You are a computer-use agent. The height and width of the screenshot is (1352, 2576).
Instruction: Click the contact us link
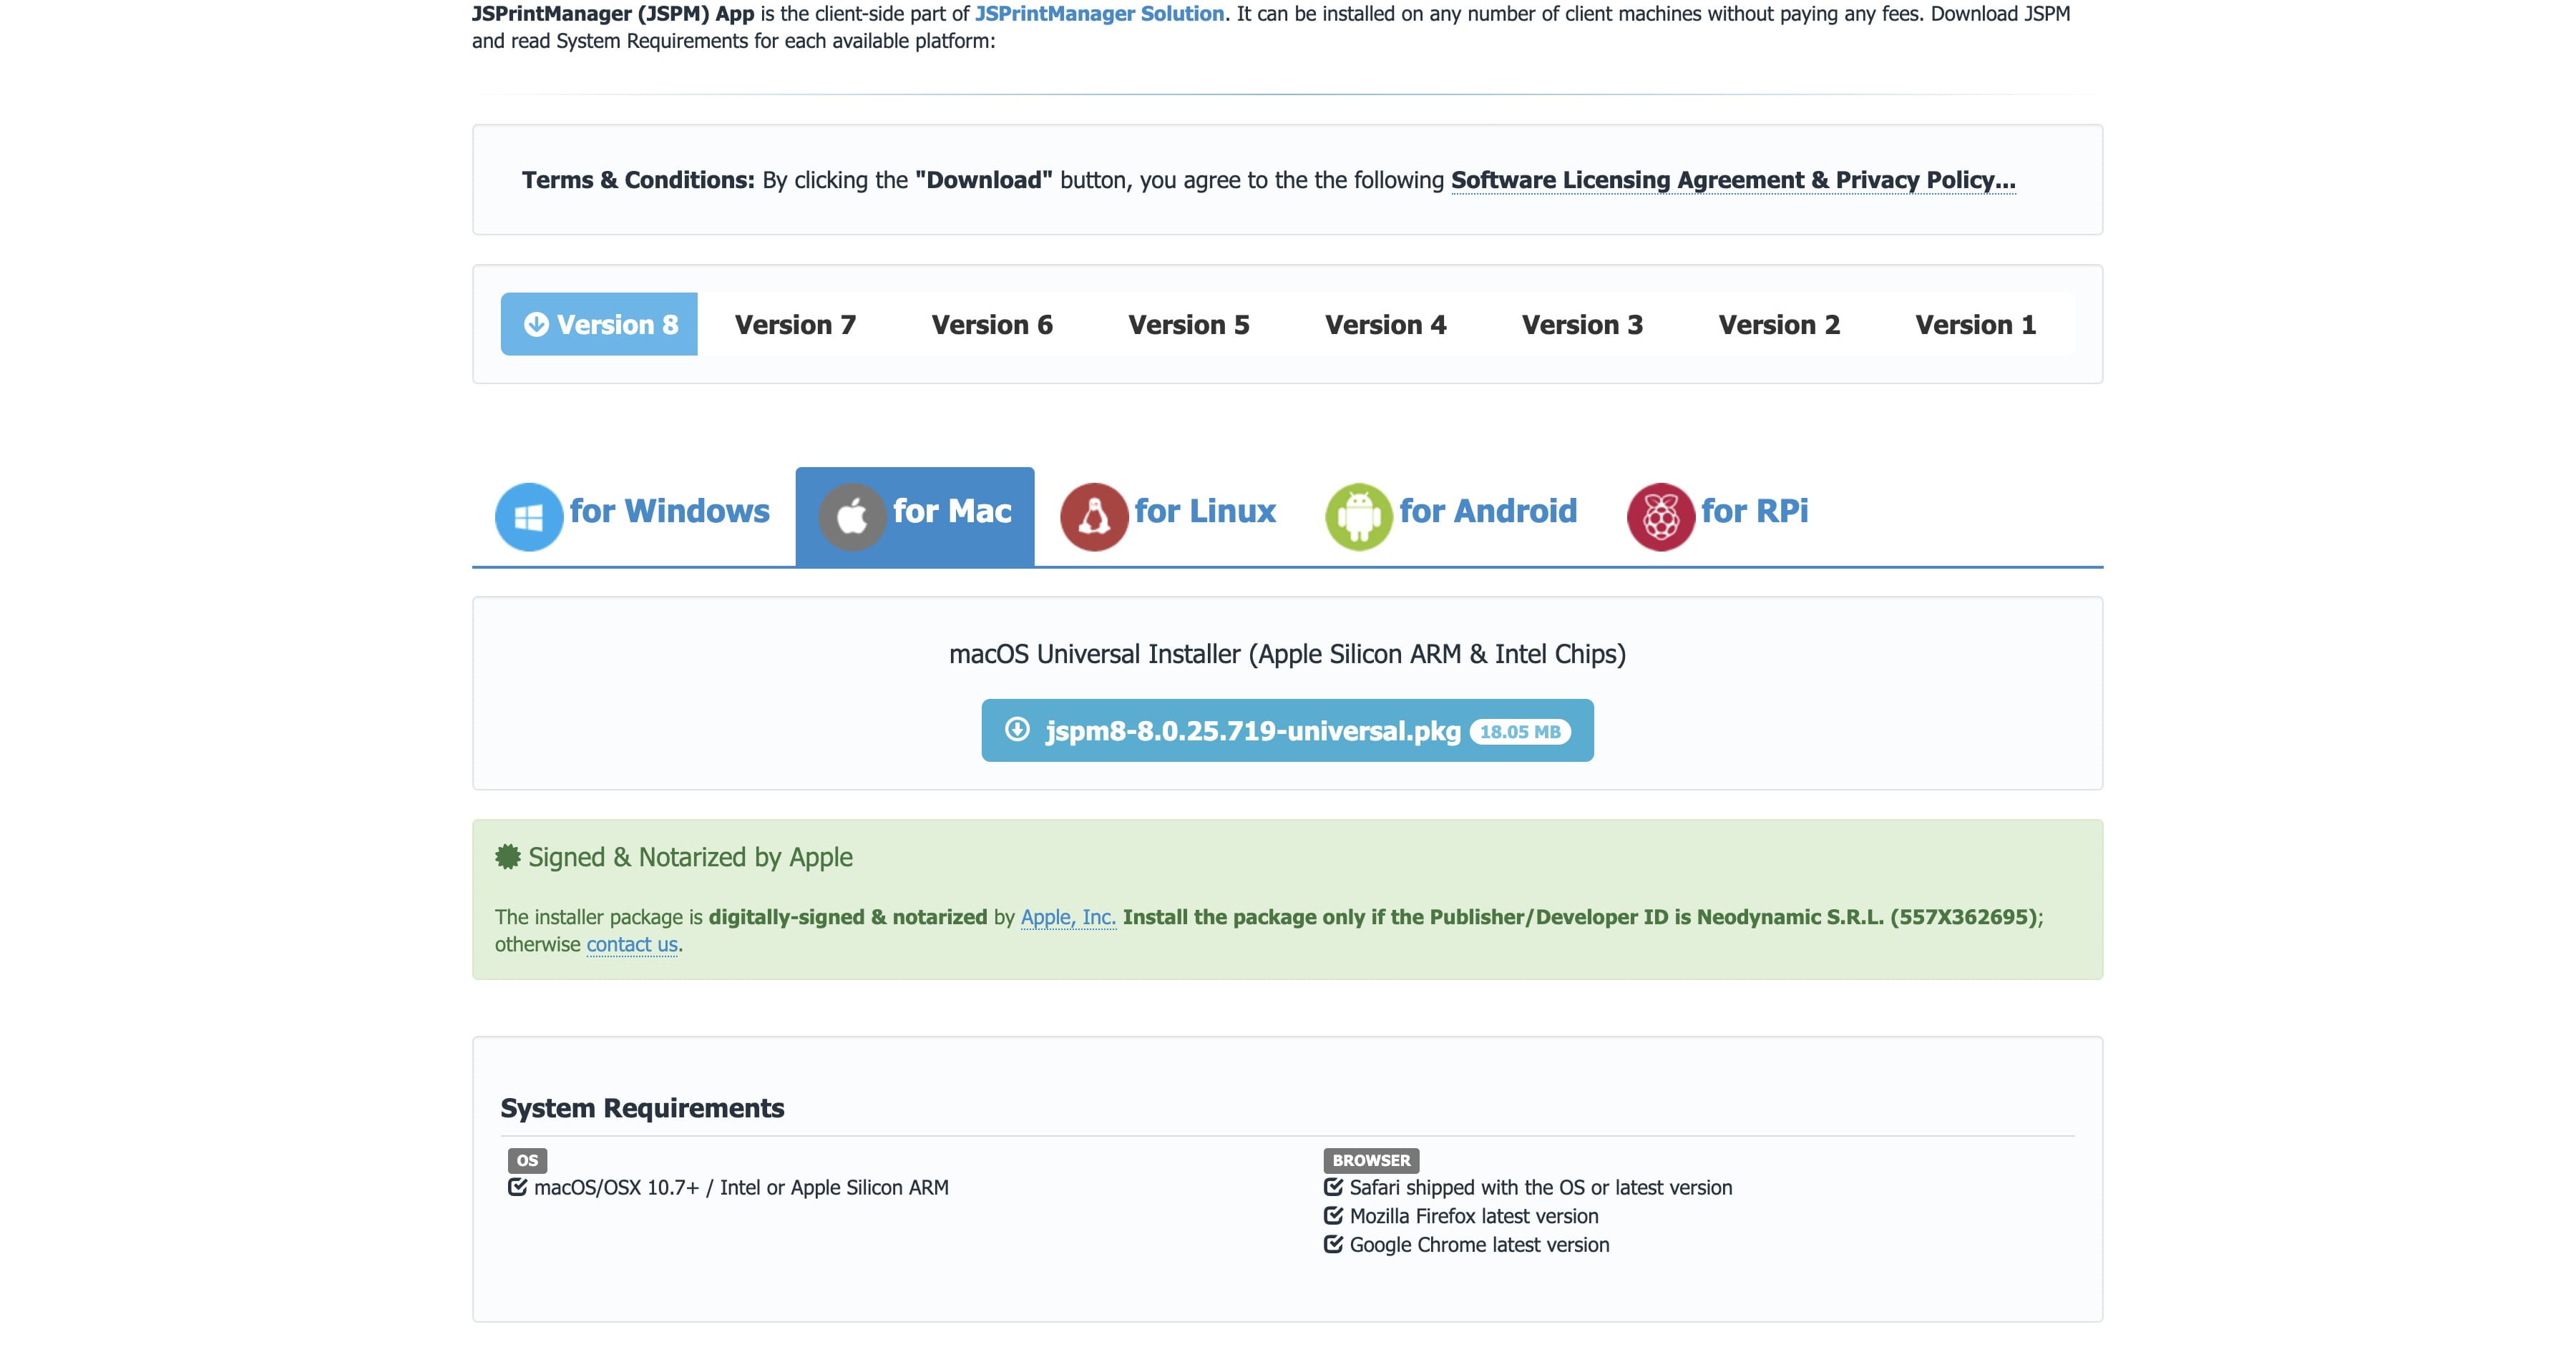coord(632,944)
